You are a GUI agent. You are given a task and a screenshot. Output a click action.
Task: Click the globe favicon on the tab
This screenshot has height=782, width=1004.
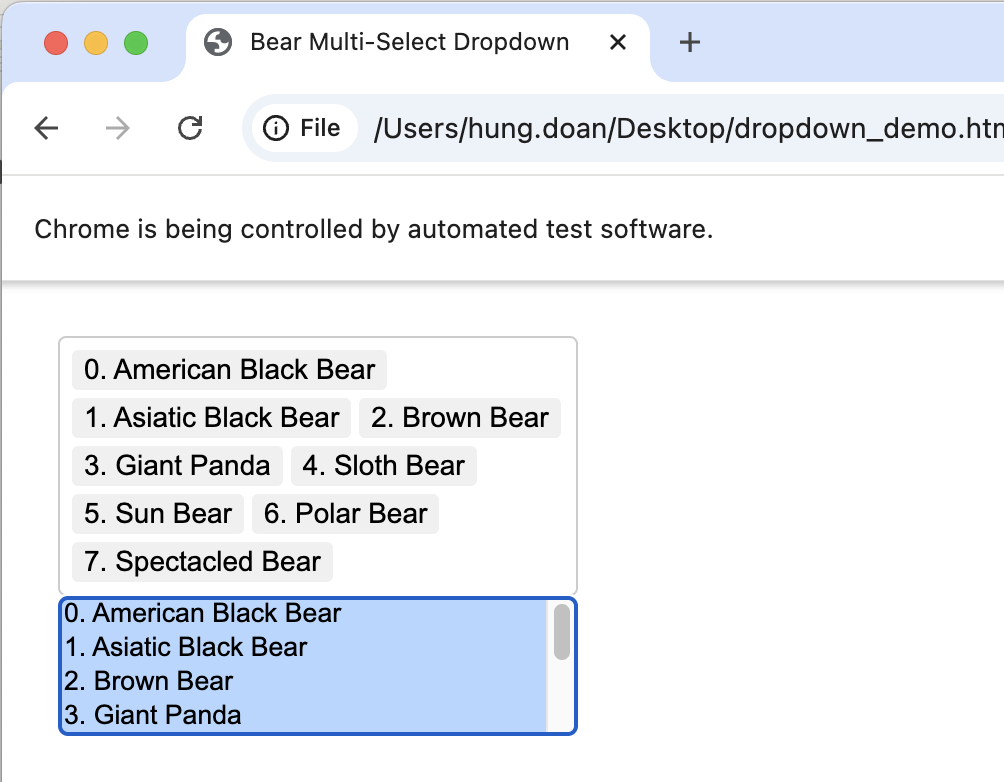click(218, 42)
